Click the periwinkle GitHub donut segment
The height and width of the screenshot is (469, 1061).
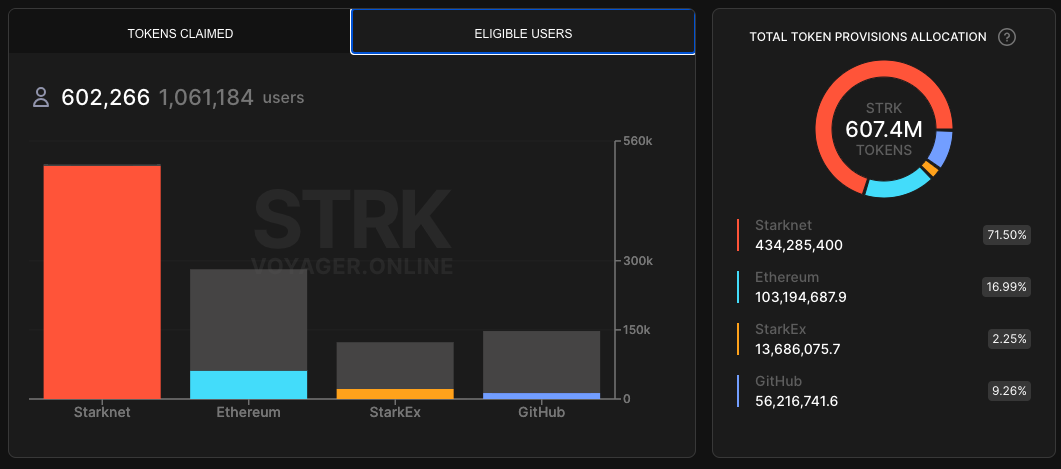pos(941,148)
